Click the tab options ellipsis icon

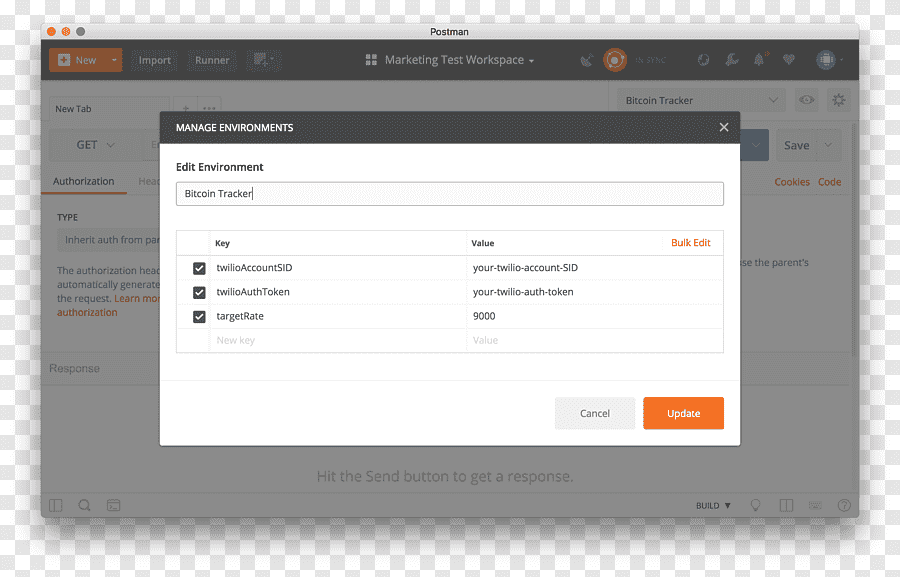point(209,108)
